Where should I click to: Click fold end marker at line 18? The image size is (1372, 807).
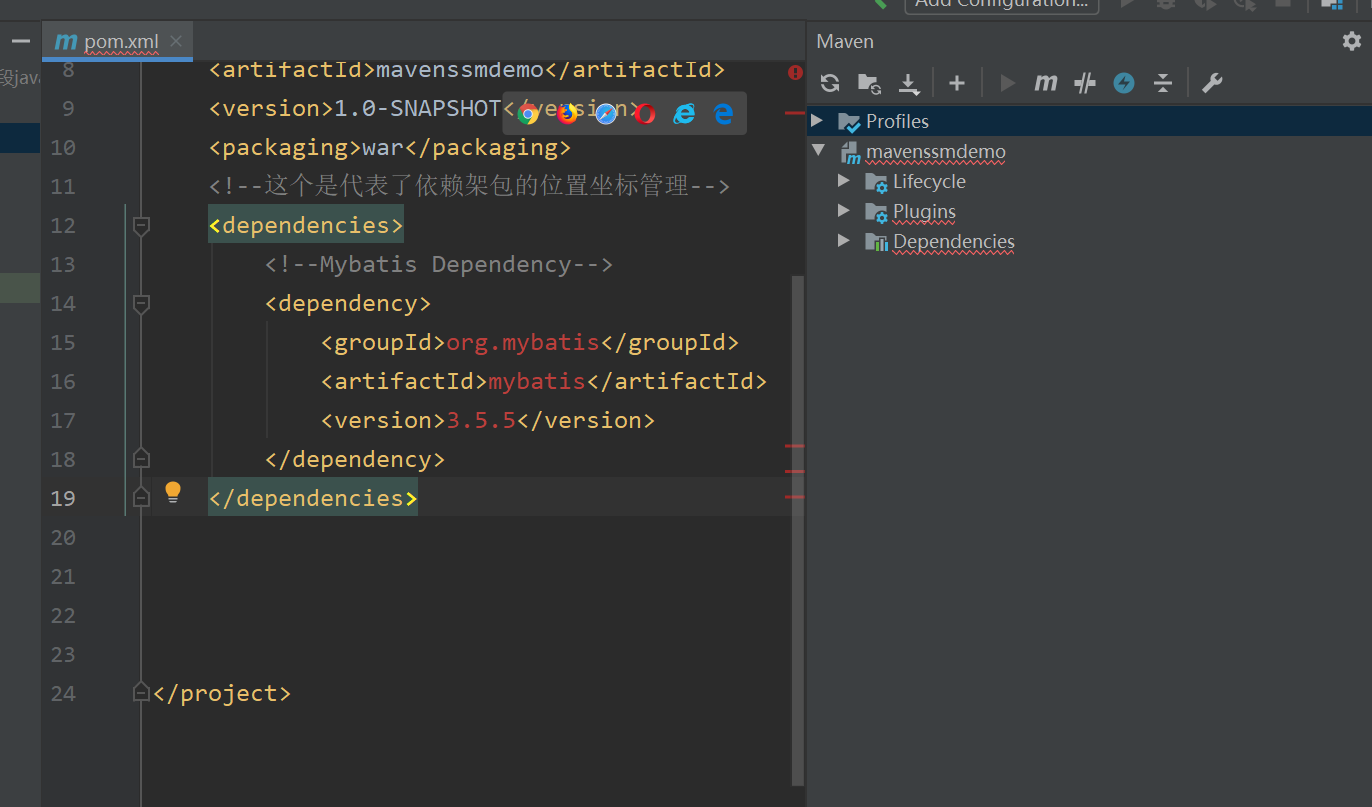pyautogui.click(x=141, y=458)
